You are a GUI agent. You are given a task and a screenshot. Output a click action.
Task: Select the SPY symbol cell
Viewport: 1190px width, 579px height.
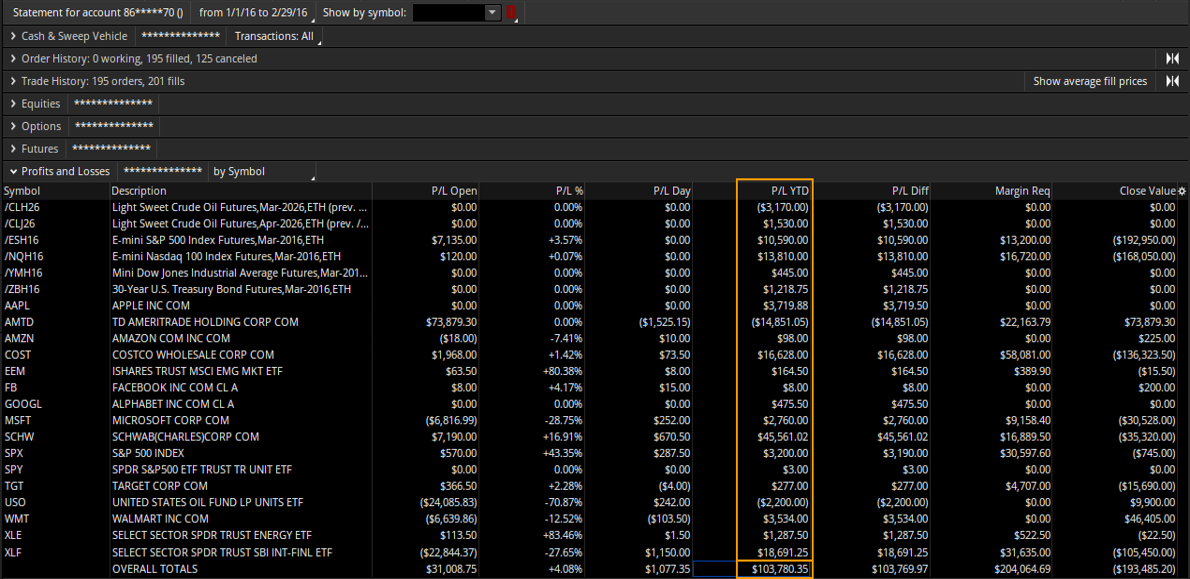[55, 469]
